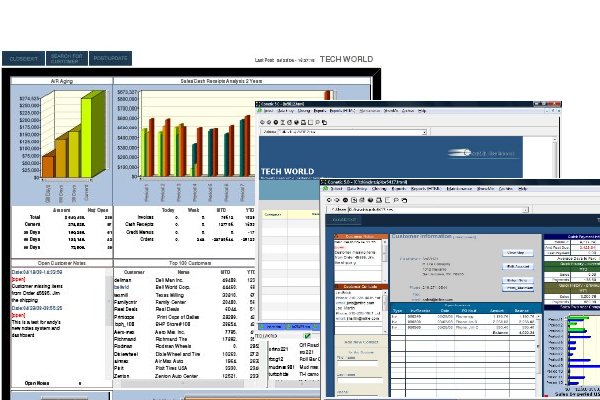The height and width of the screenshot is (400, 600).
Task: Click the back arrow icon in front Conetic window toolbar
Action: pos(329,200)
